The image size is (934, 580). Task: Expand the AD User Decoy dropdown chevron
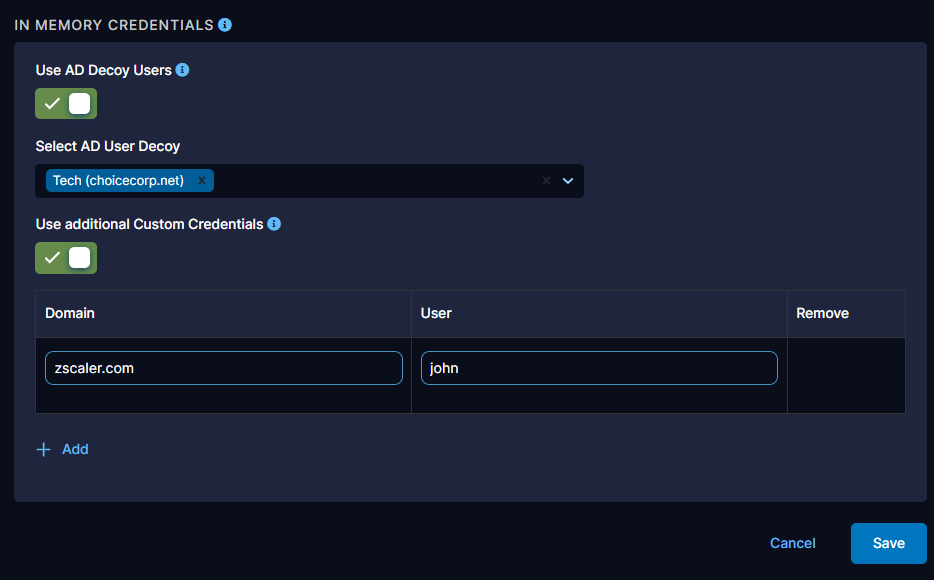tap(568, 181)
